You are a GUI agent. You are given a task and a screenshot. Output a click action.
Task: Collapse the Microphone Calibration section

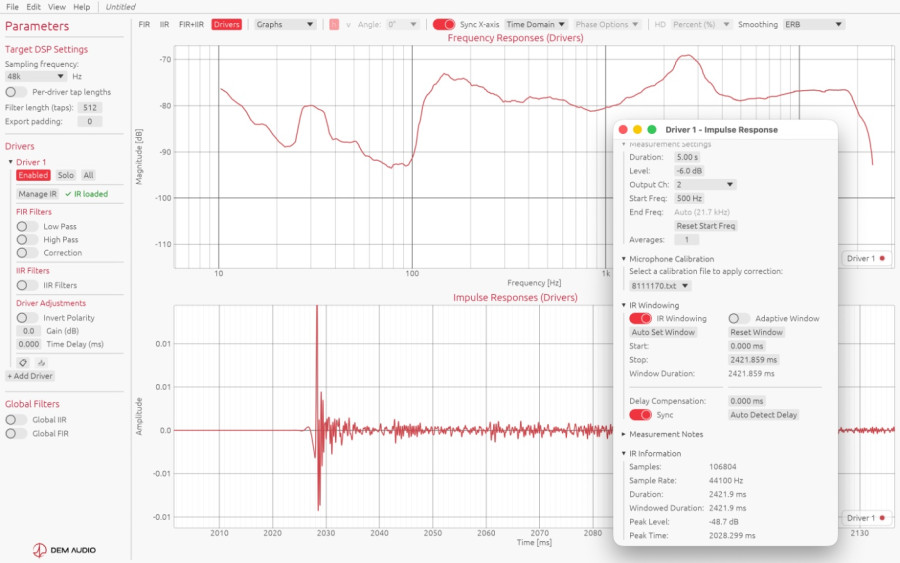click(x=624, y=259)
